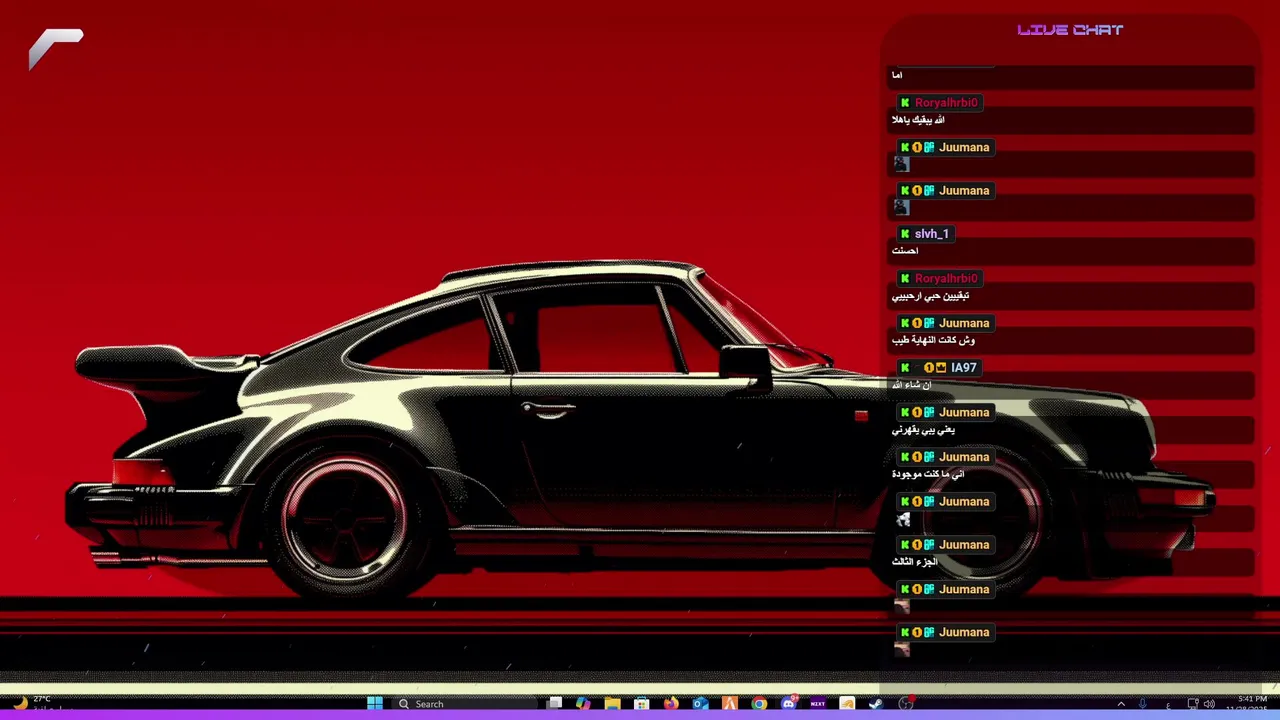Open File Explorer from the taskbar
Image resolution: width=1280 pixels, height=720 pixels.
(612, 704)
